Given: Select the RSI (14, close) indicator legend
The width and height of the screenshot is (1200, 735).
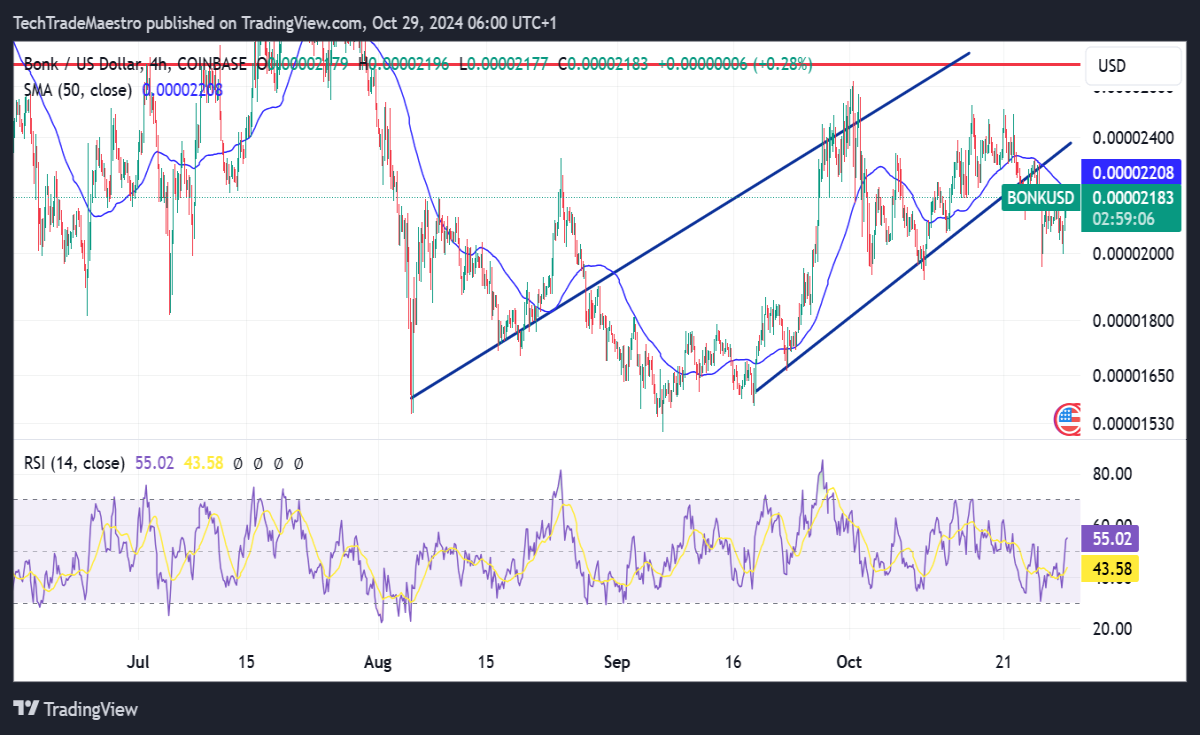Looking at the screenshot, I should click(75, 463).
